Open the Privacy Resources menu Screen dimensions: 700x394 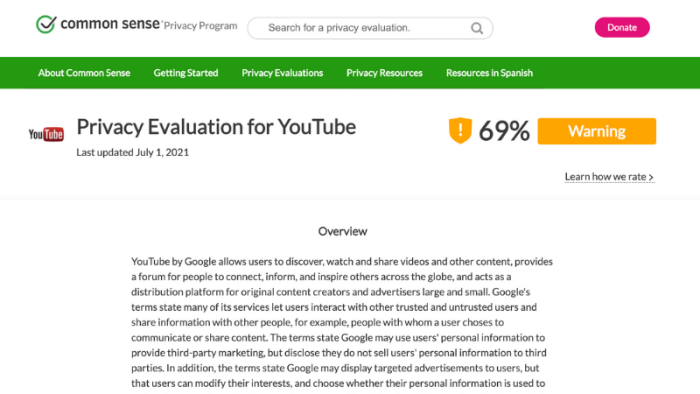384,73
